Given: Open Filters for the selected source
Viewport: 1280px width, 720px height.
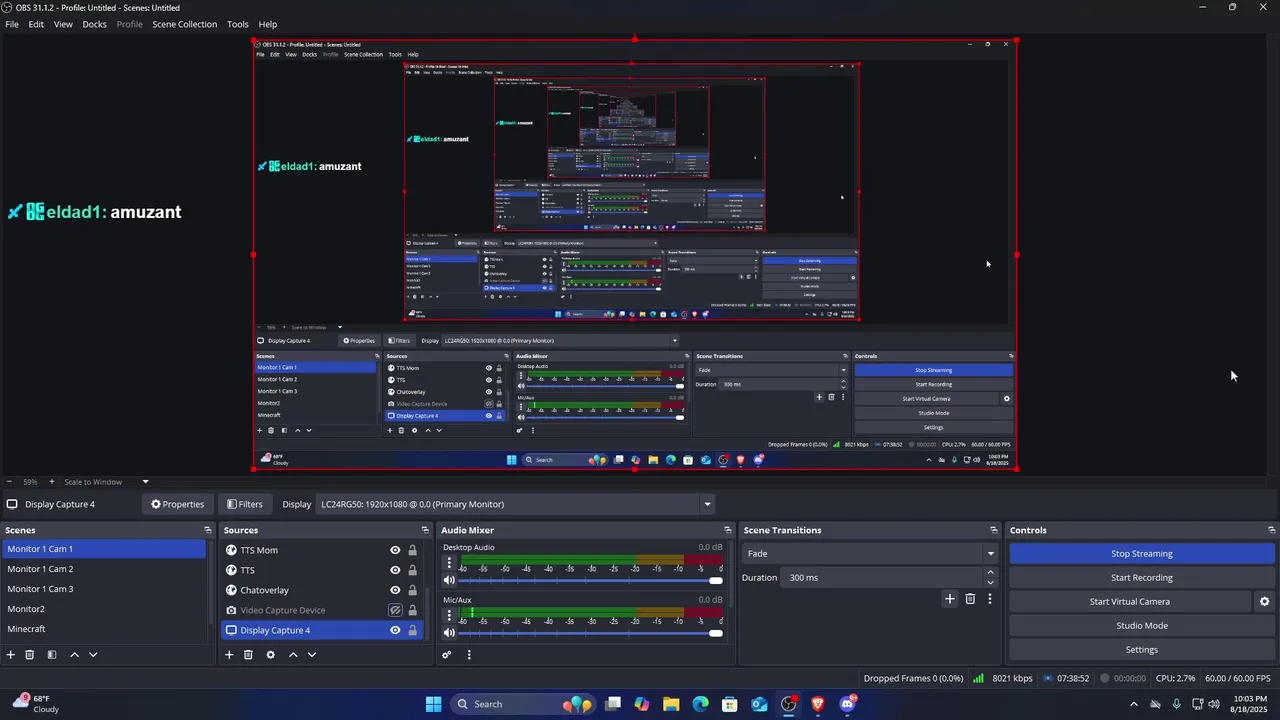Looking at the screenshot, I should point(244,504).
